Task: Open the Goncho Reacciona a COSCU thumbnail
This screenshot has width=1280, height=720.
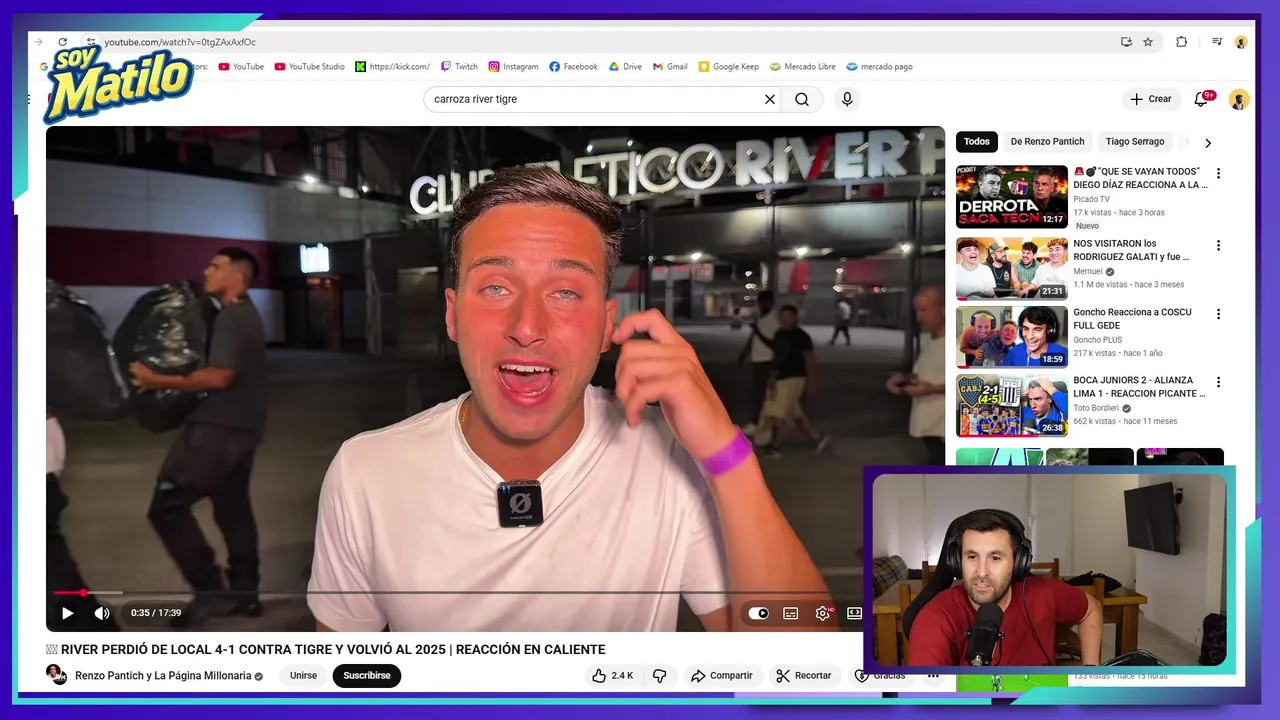Action: (x=1012, y=337)
